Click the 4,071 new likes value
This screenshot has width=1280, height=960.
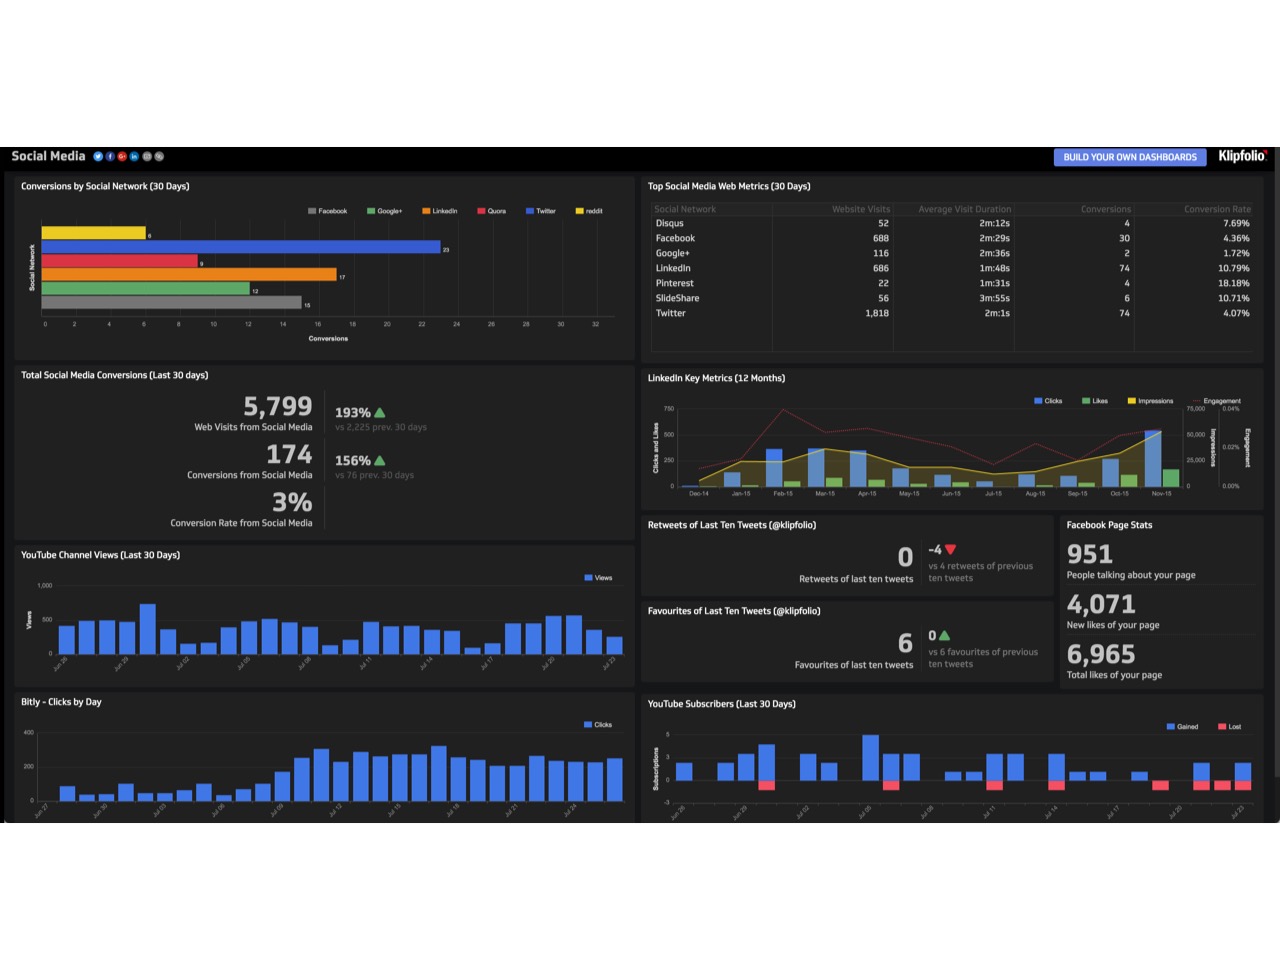(x=1101, y=604)
